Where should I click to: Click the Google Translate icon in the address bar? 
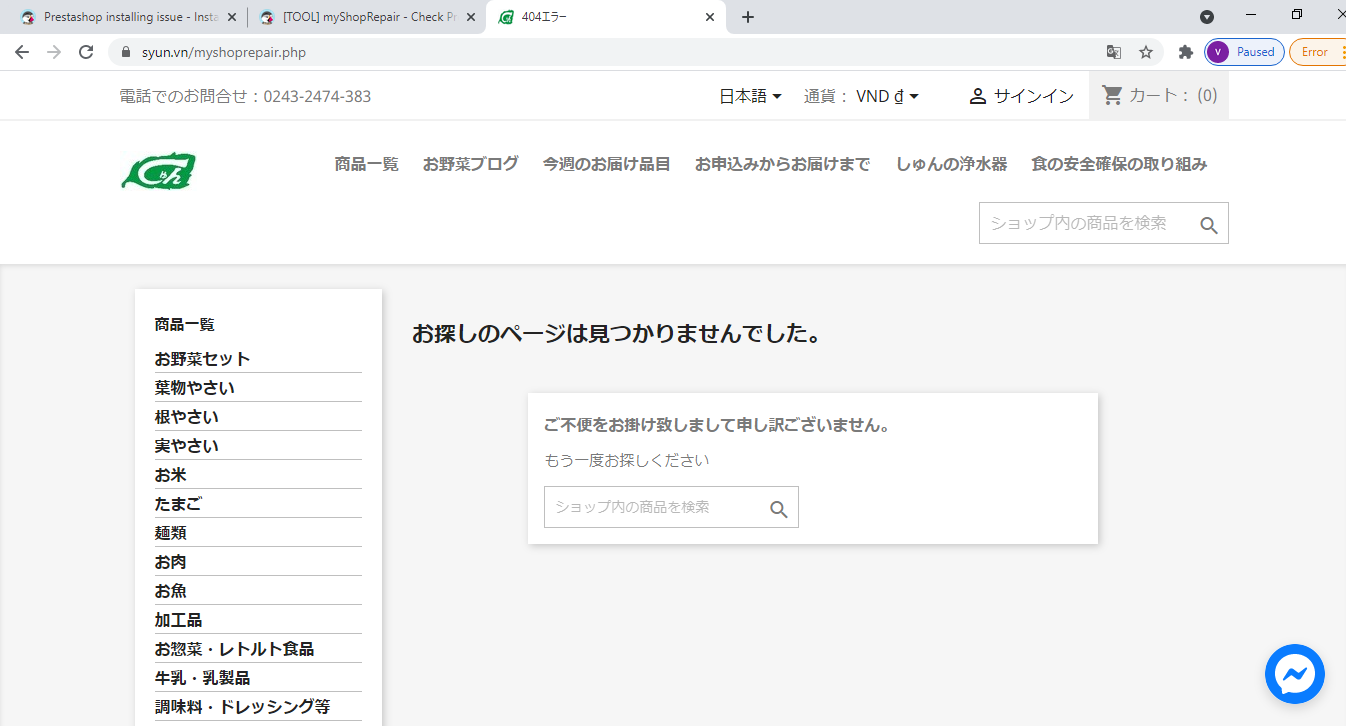coord(1113,52)
